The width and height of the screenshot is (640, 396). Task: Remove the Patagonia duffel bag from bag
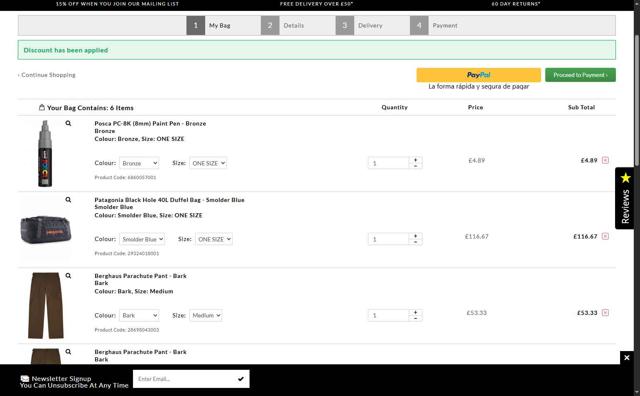(605, 236)
